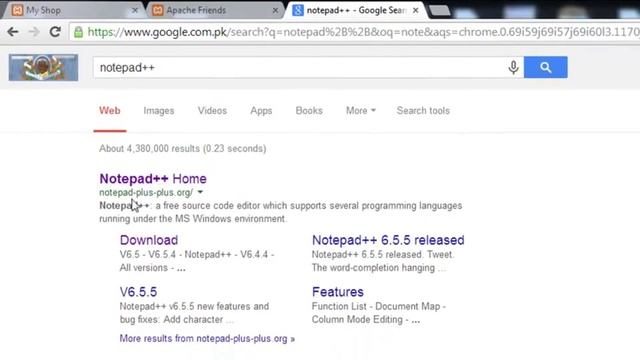Screen dimensions: 640x360
Task: Switch to Books results
Action: pos(309,111)
